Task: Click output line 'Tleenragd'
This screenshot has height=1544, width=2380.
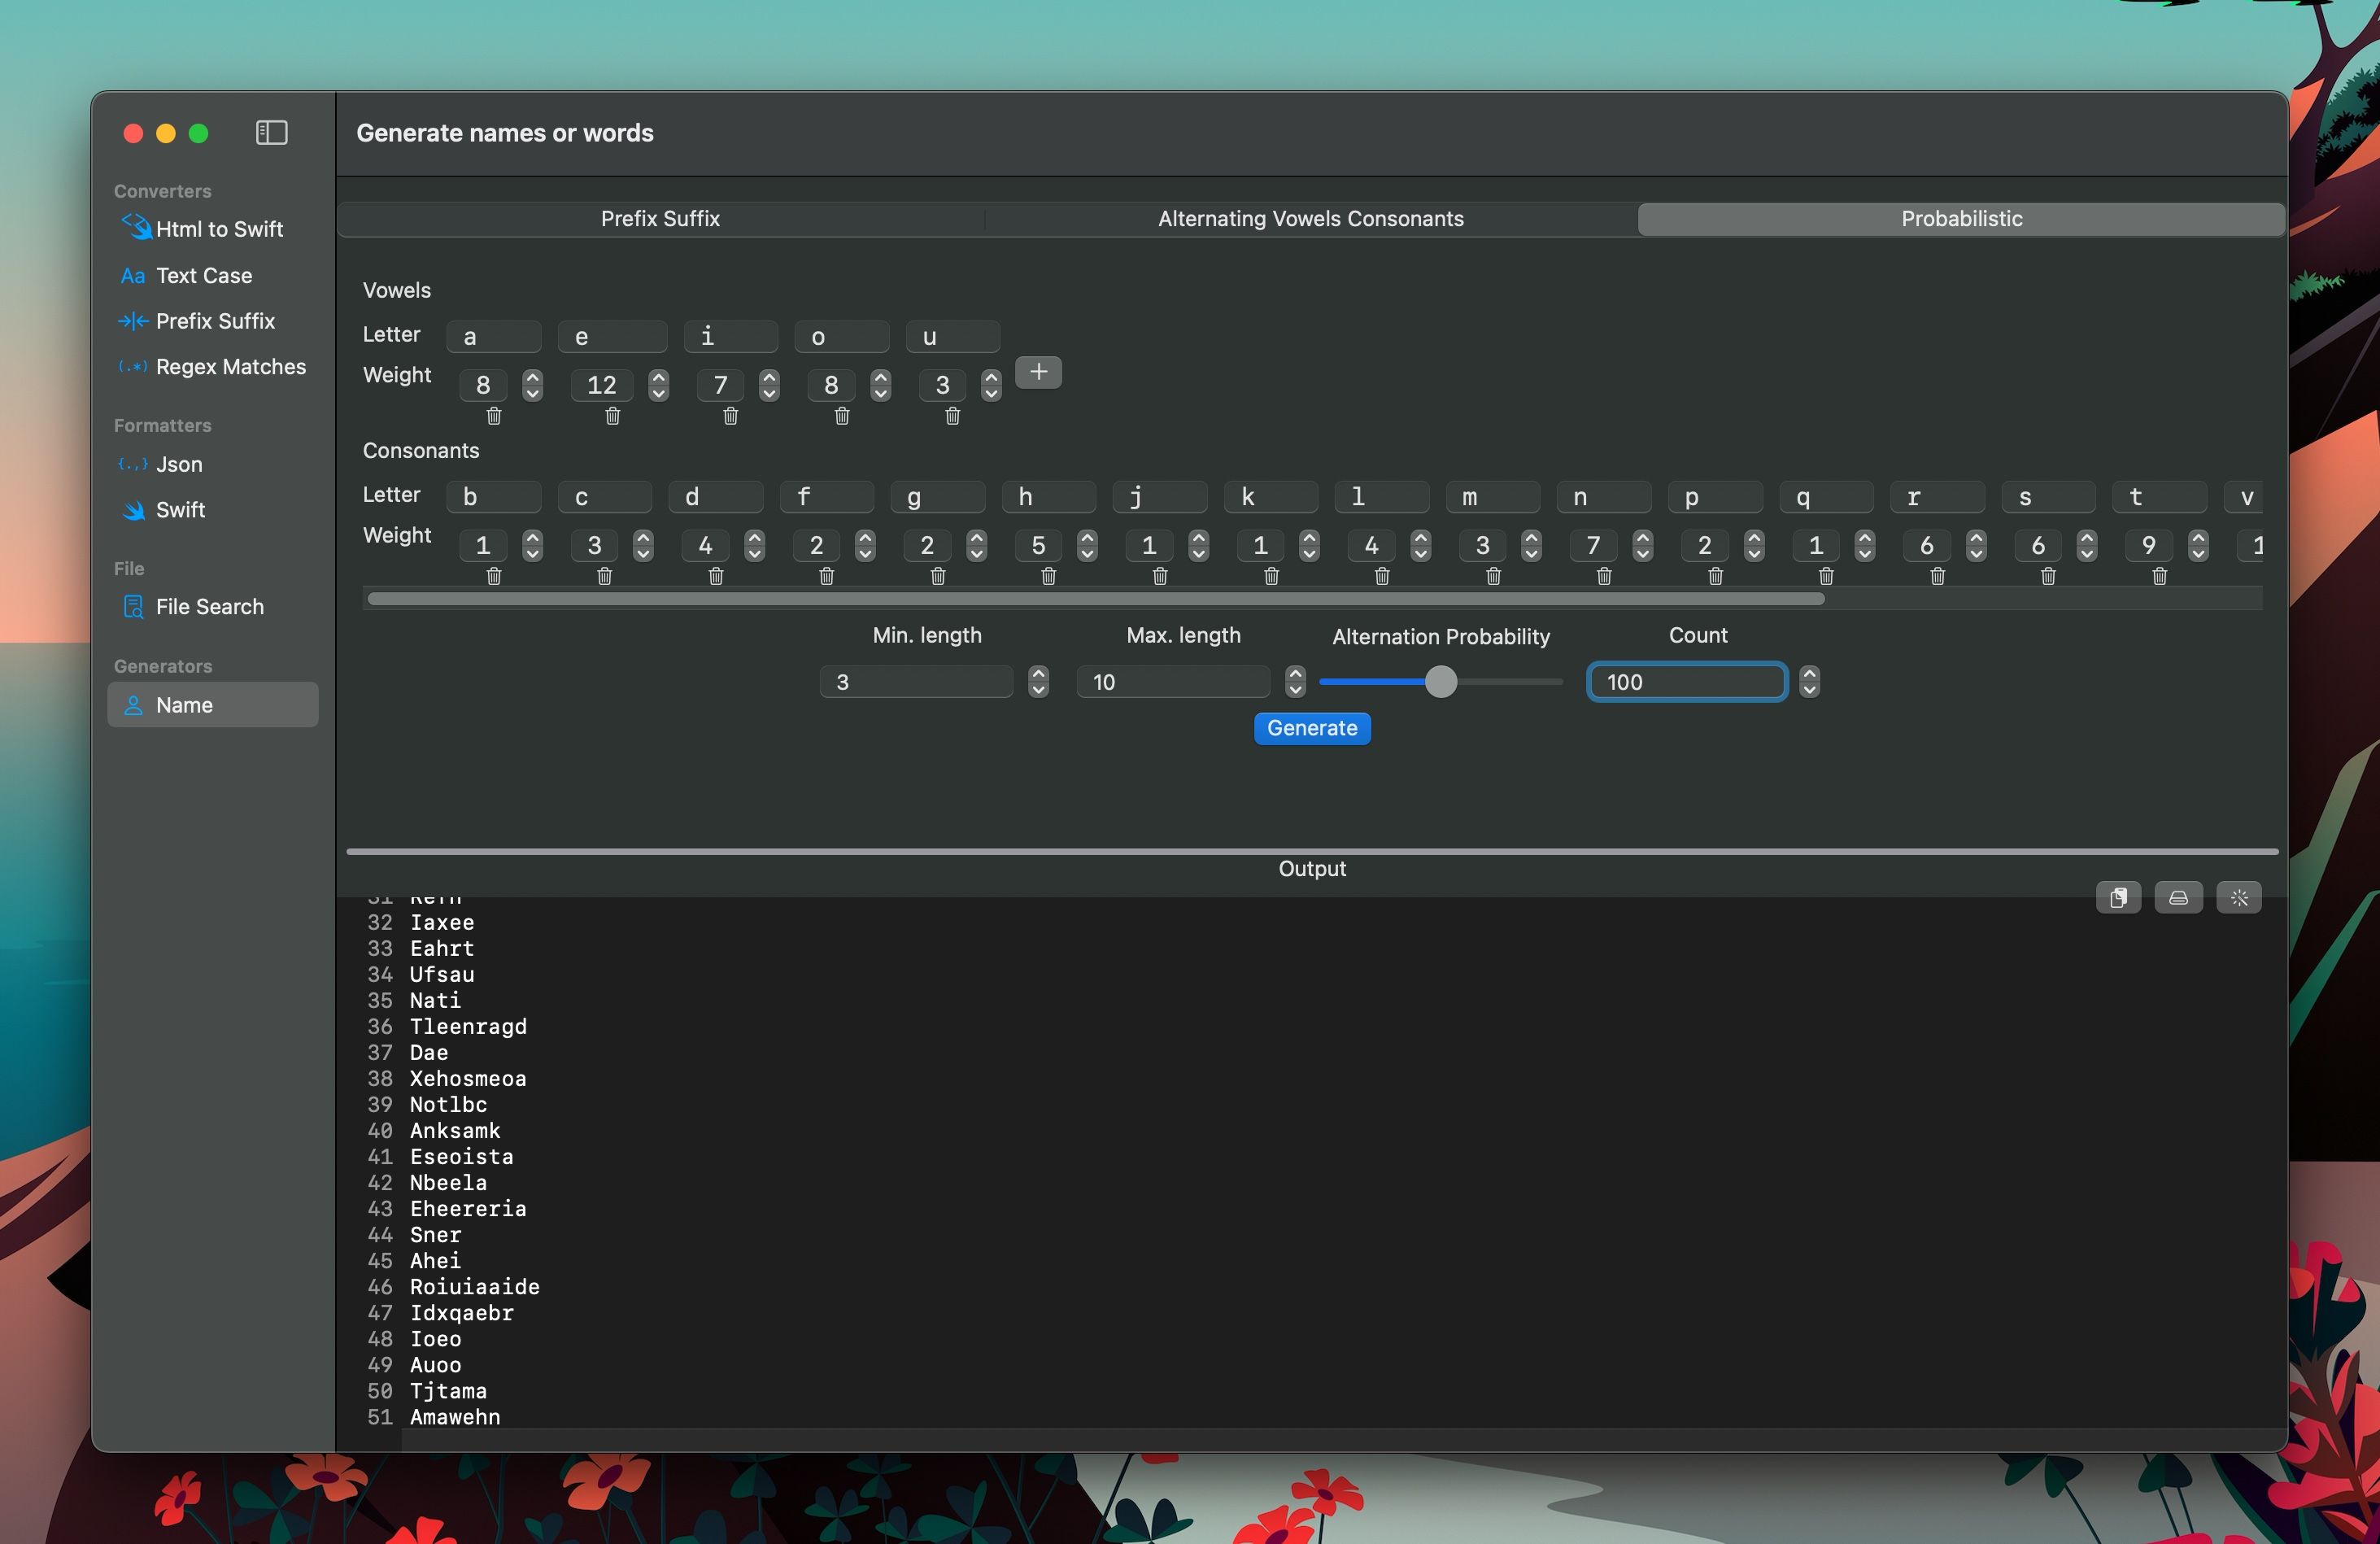Action: pyautogui.click(x=468, y=1027)
